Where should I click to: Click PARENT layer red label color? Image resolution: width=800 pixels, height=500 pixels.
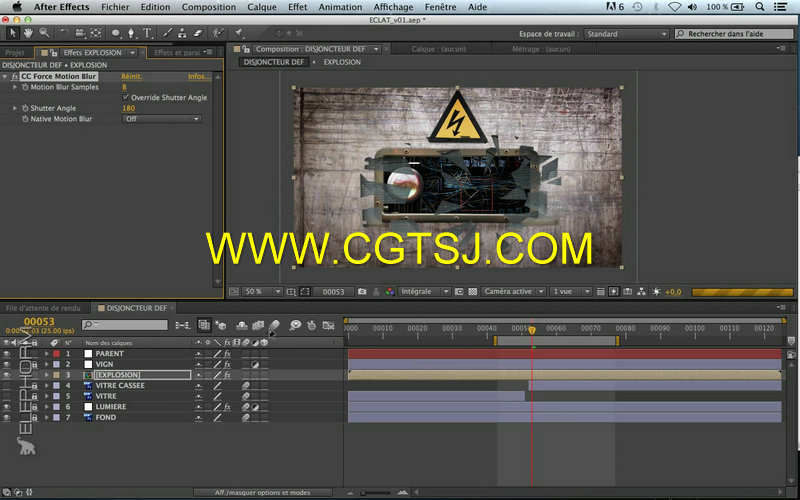[57, 353]
